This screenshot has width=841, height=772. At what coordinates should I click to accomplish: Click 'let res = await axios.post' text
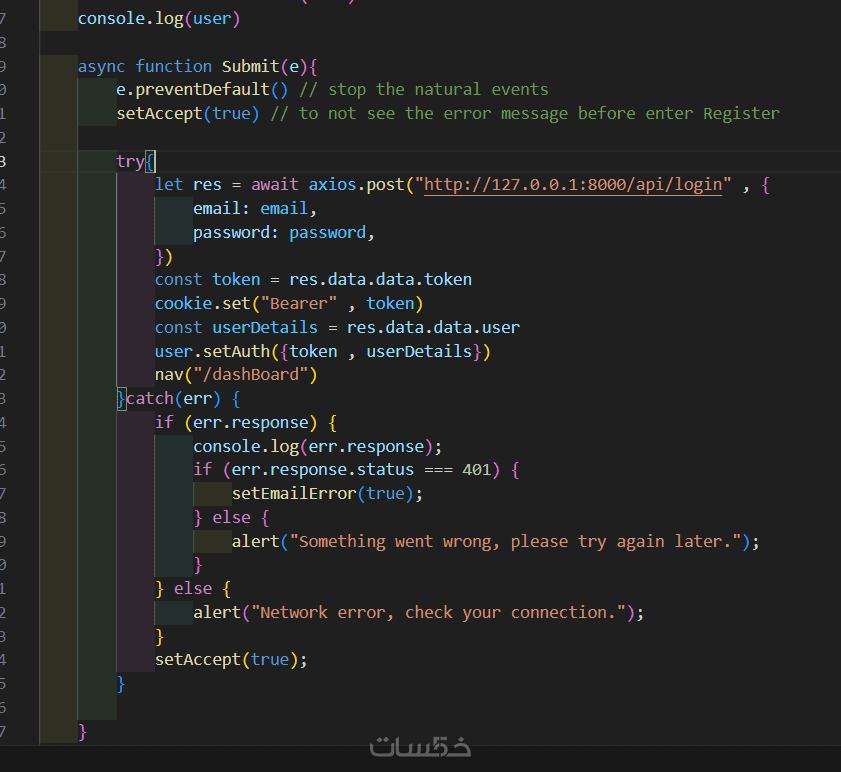279,185
